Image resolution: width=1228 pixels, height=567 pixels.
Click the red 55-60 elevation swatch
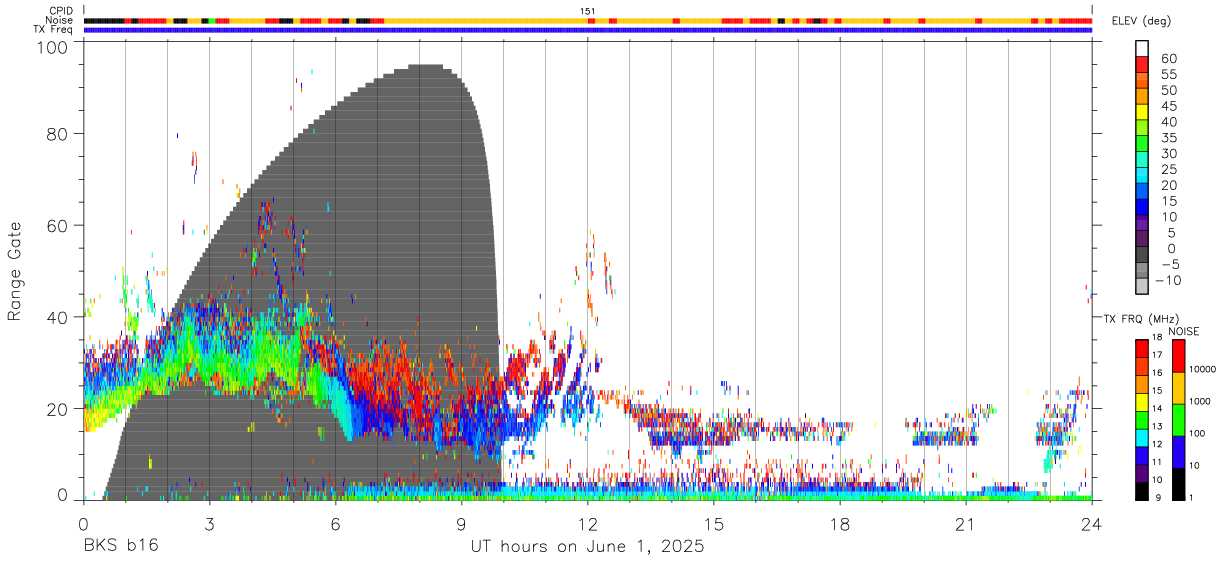[x=1141, y=64]
